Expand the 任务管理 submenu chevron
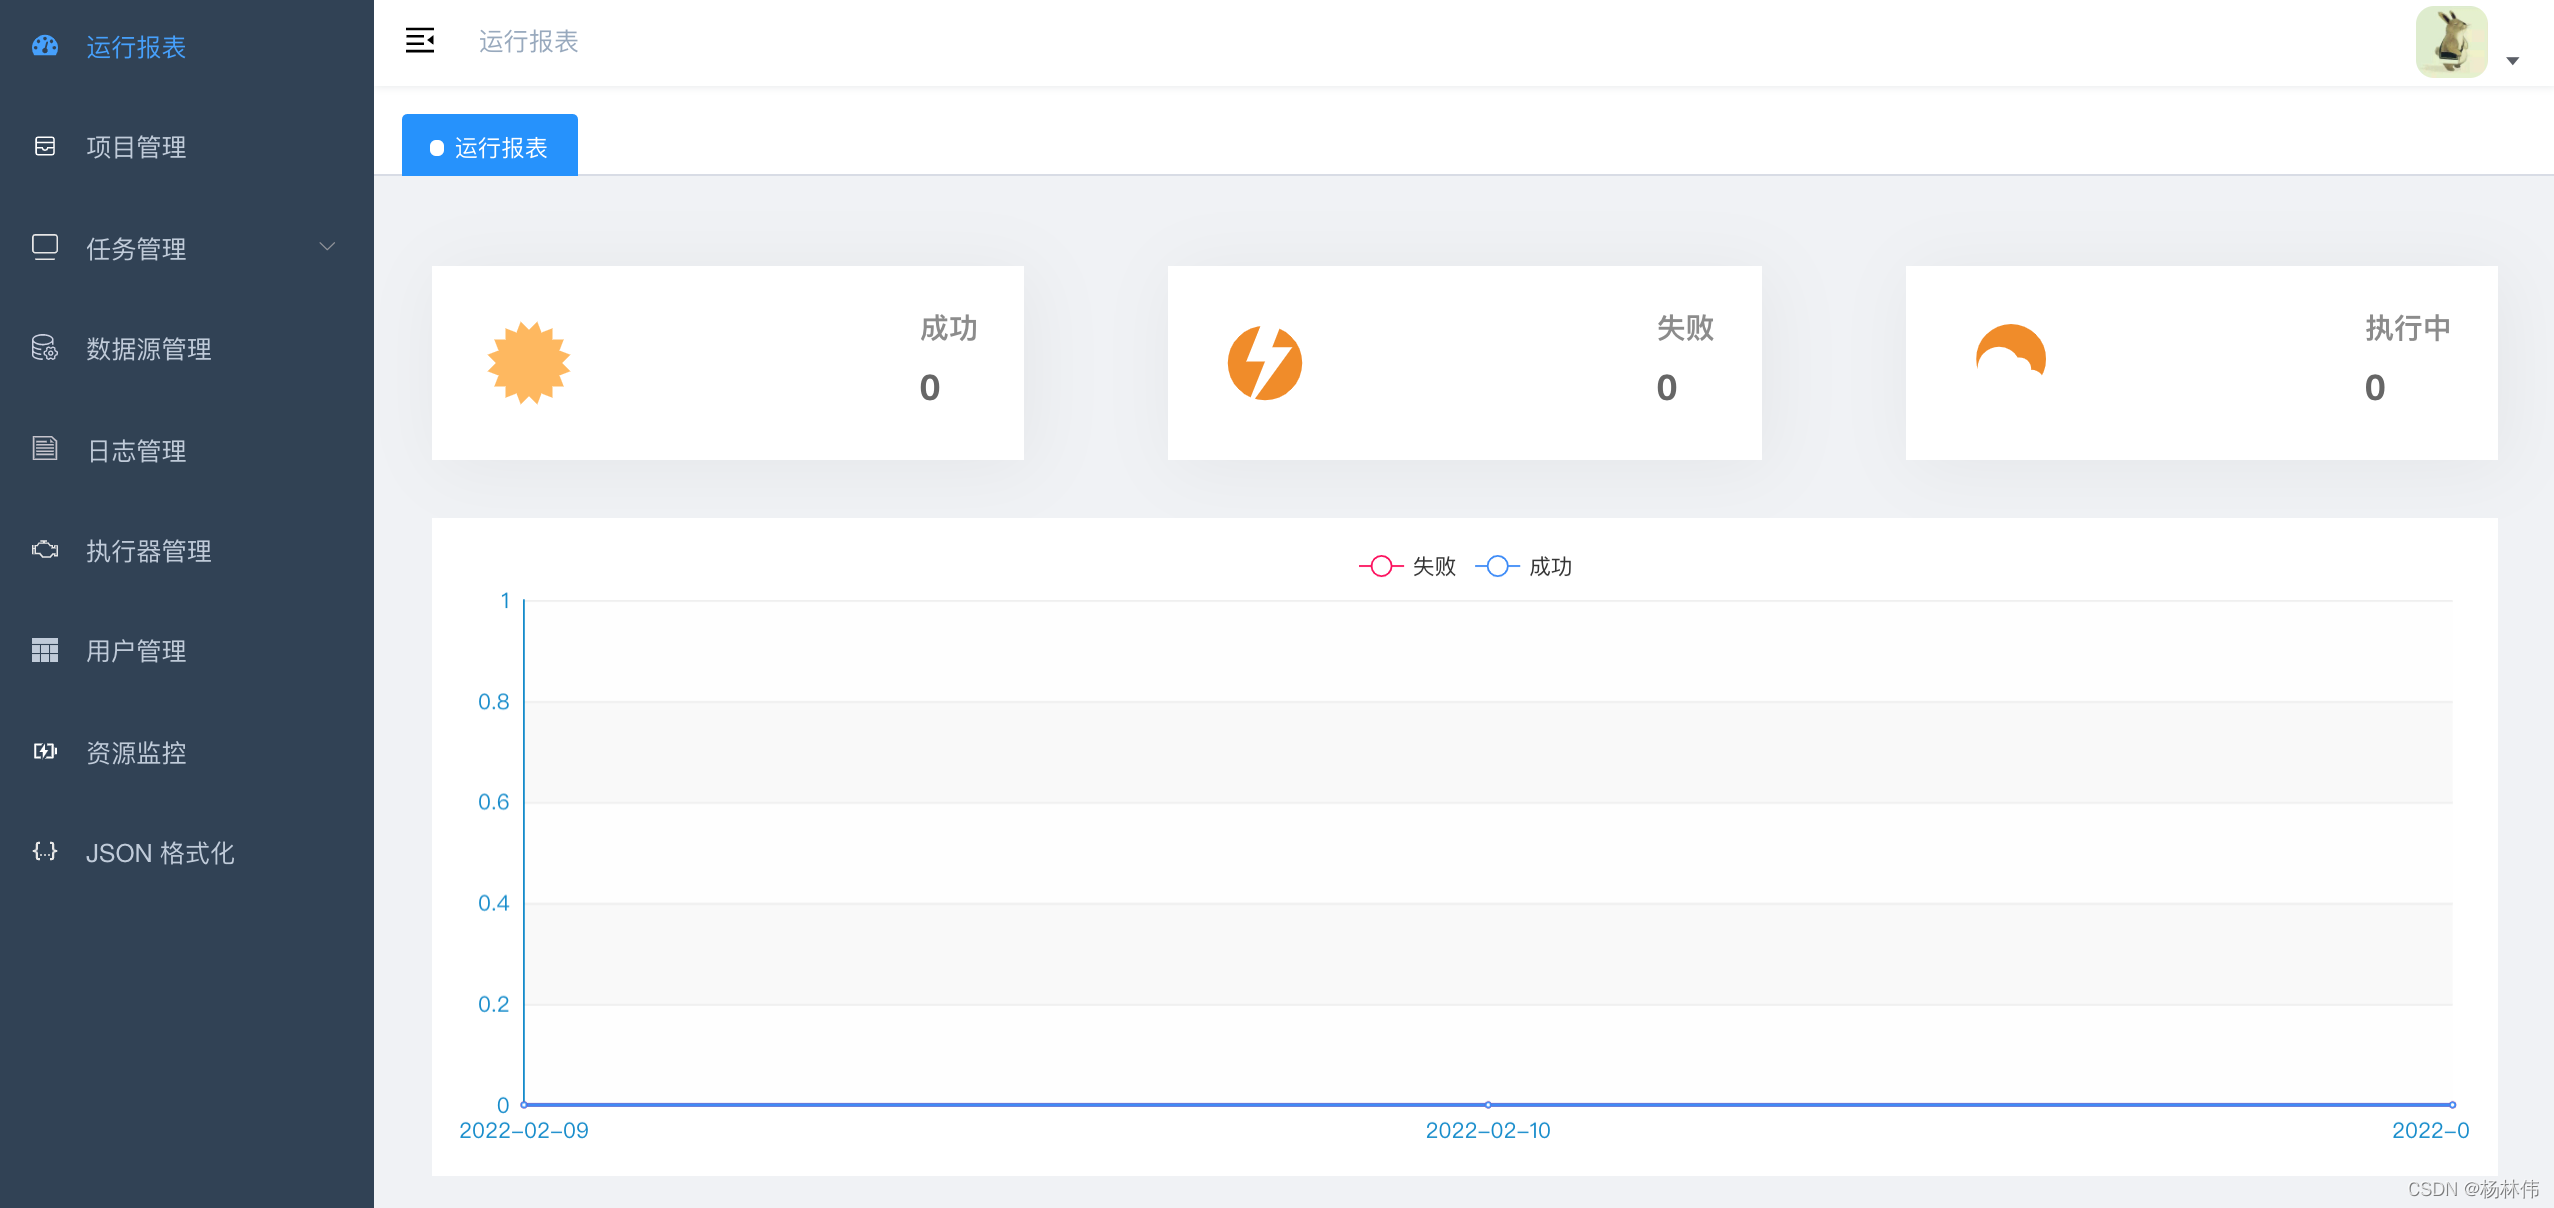The image size is (2554, 1208). [x=326, y=247]
